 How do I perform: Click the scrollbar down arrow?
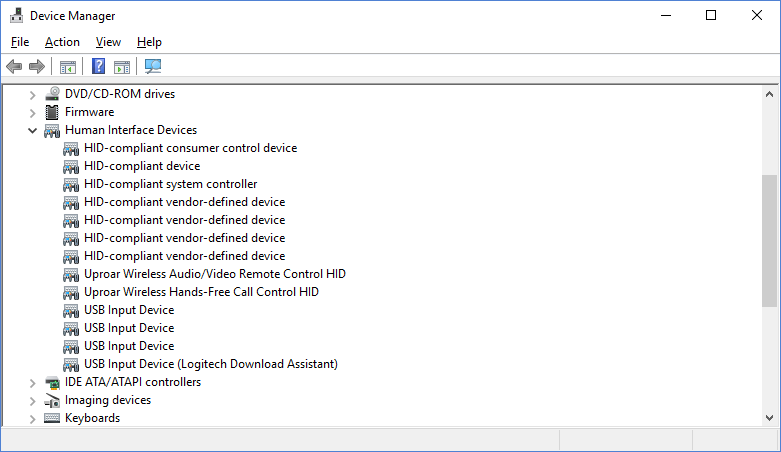pyautogui.click(x=770, y=418)
